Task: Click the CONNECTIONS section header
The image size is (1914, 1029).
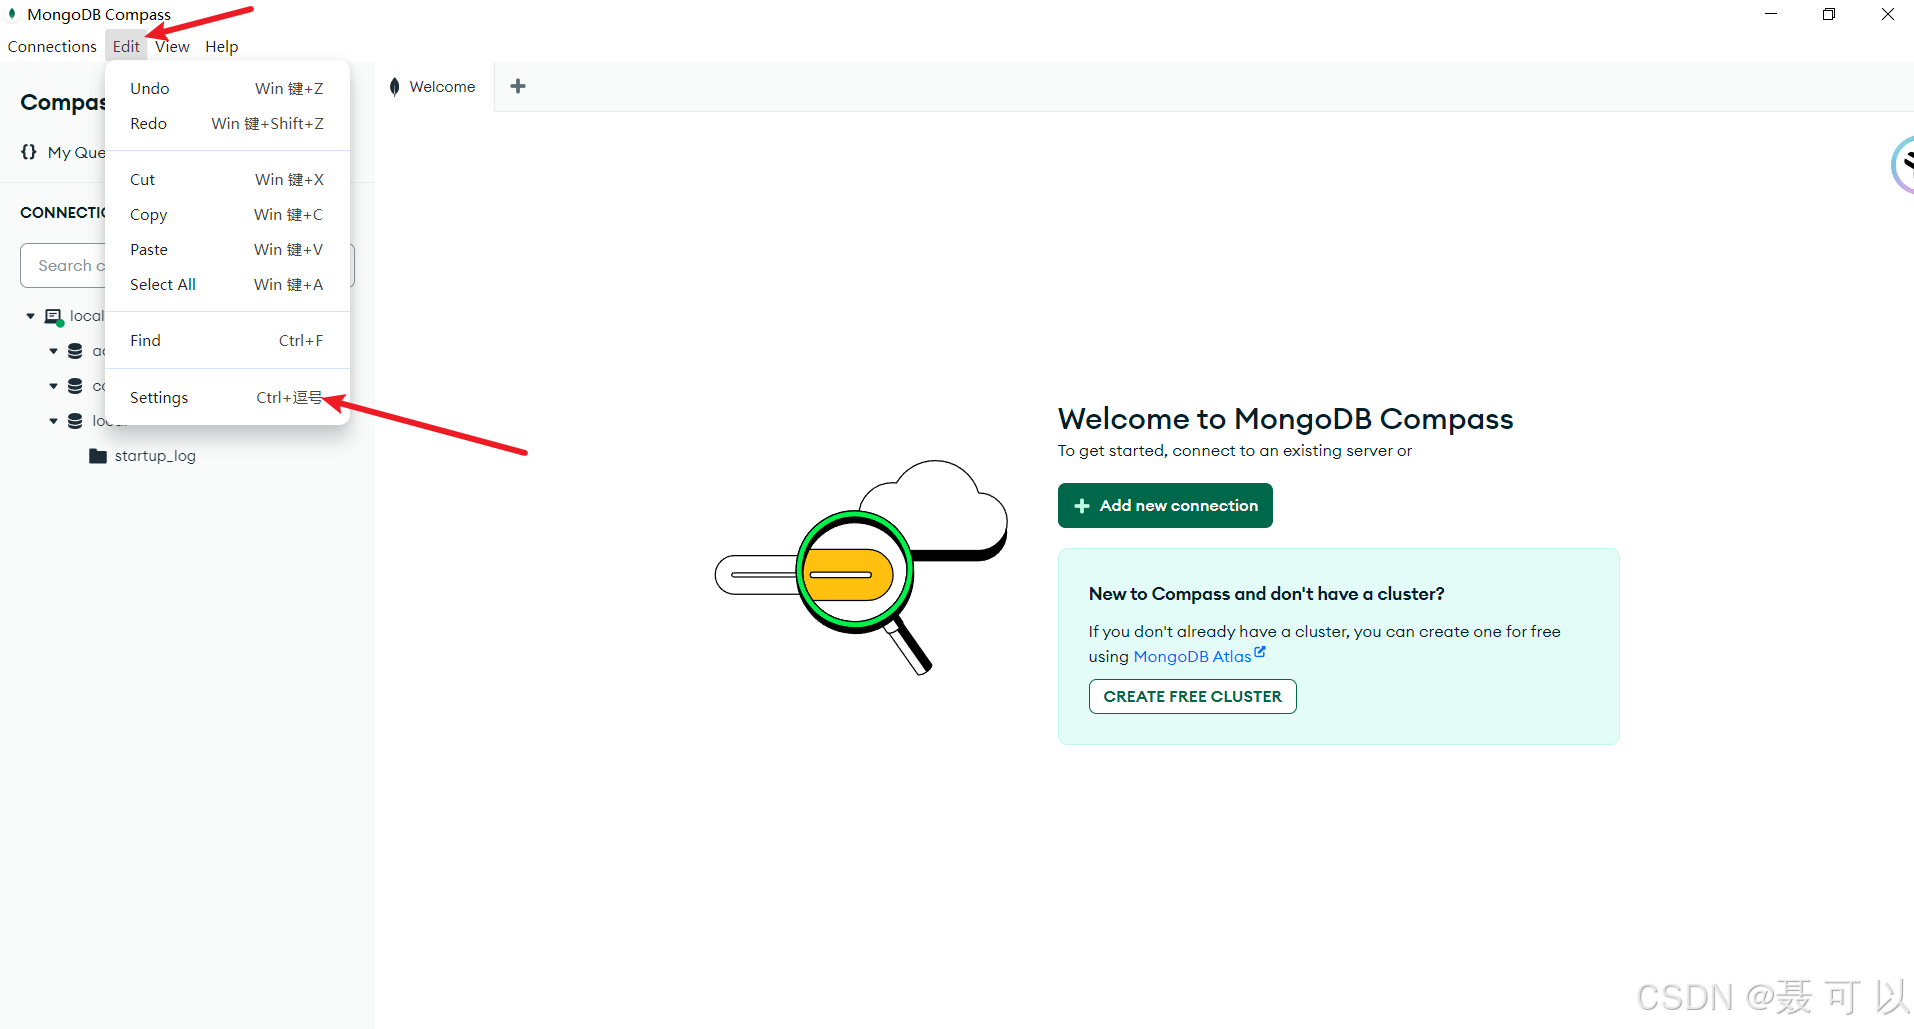Action: pyautogui.click(x=63, y=212)
